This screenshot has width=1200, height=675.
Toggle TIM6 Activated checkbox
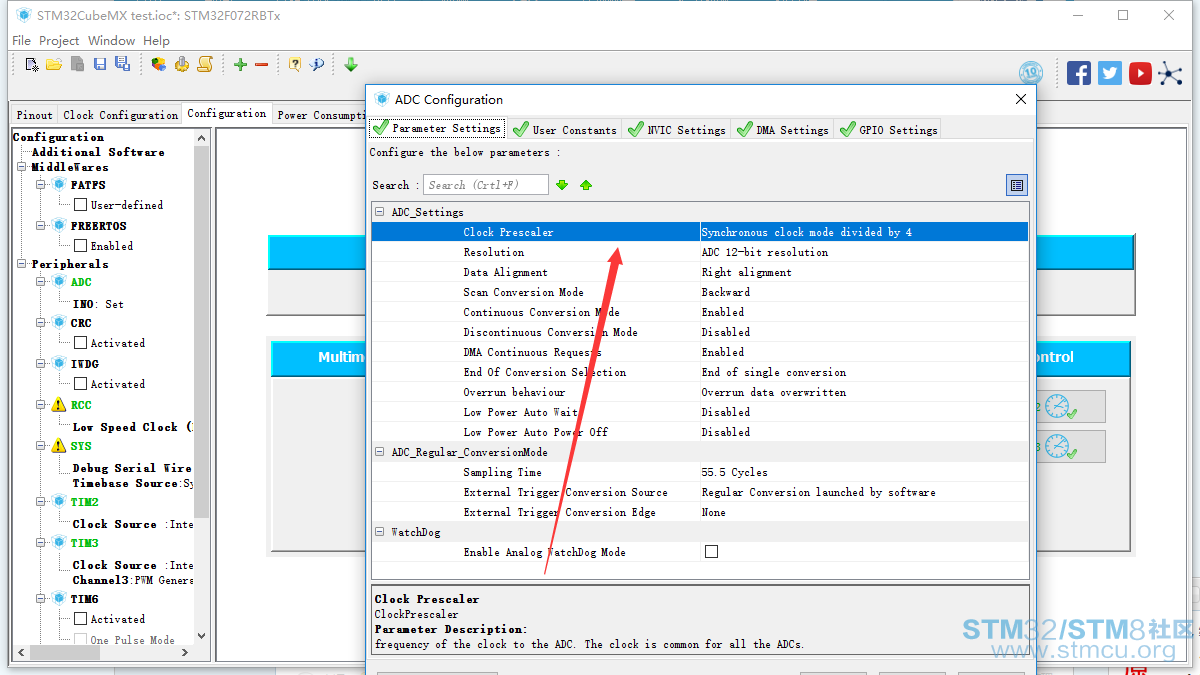81,619
